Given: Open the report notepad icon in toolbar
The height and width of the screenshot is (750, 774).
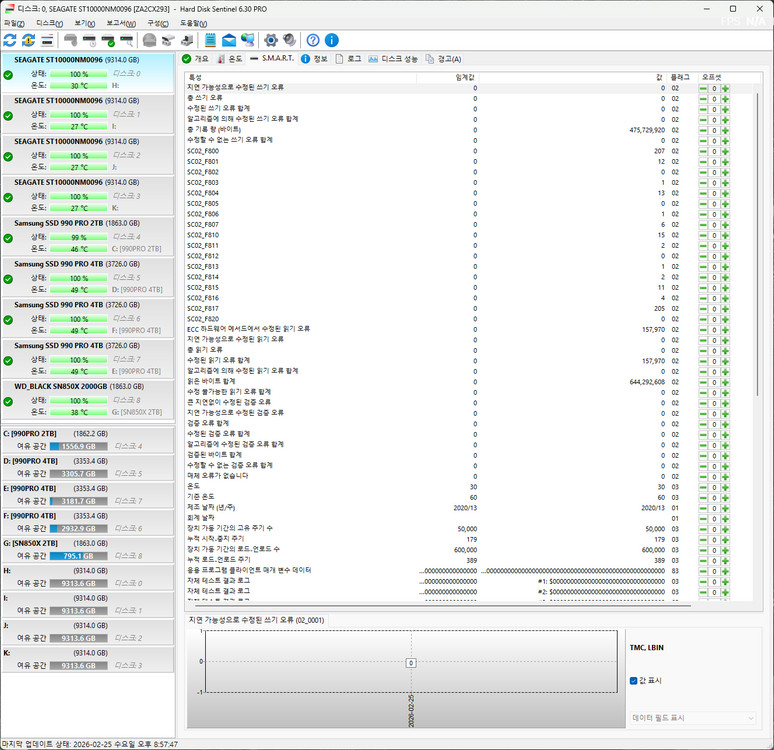Looking at the screenshot, I should tap(211, 40).
